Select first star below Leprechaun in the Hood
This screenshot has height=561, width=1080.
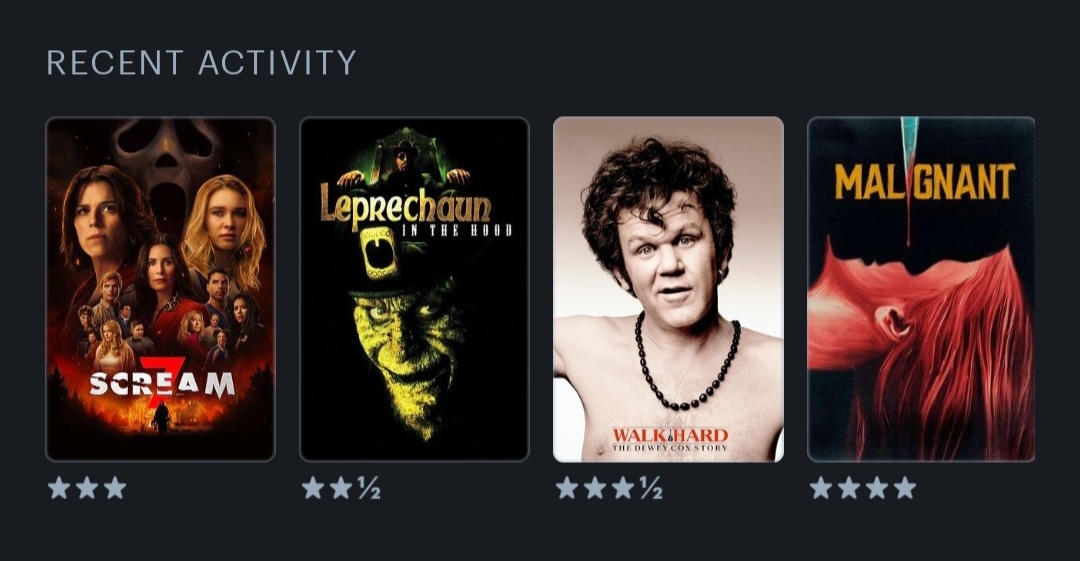(313, 488)
